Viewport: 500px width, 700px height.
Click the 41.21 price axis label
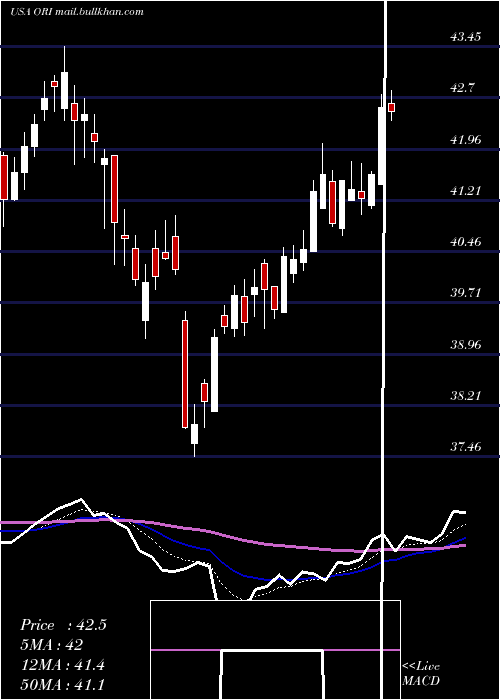[x=466, y=191]
